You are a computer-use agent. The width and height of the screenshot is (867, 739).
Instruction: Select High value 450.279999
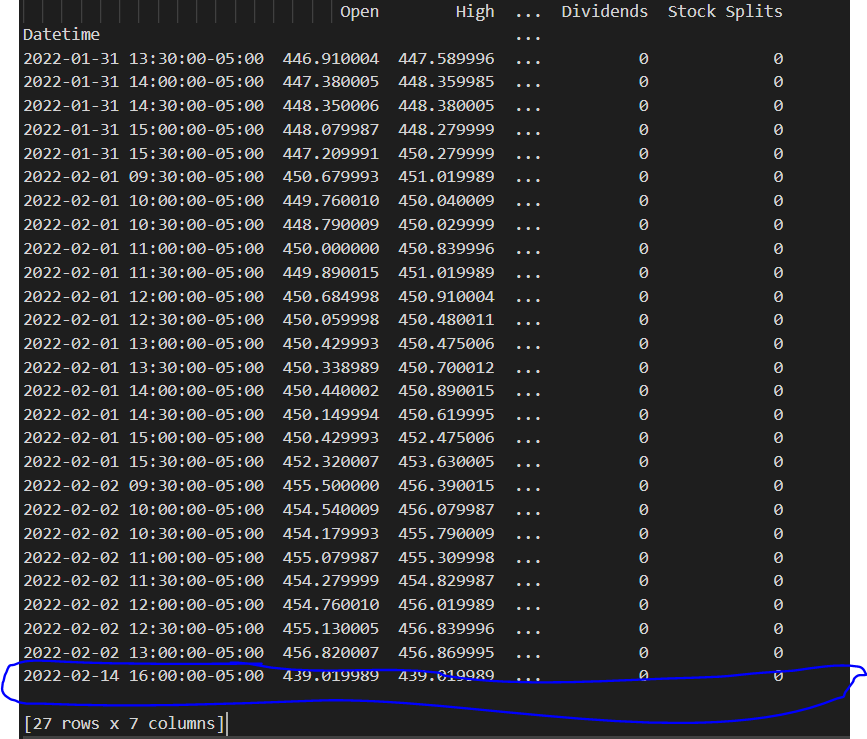click(446, 154)
